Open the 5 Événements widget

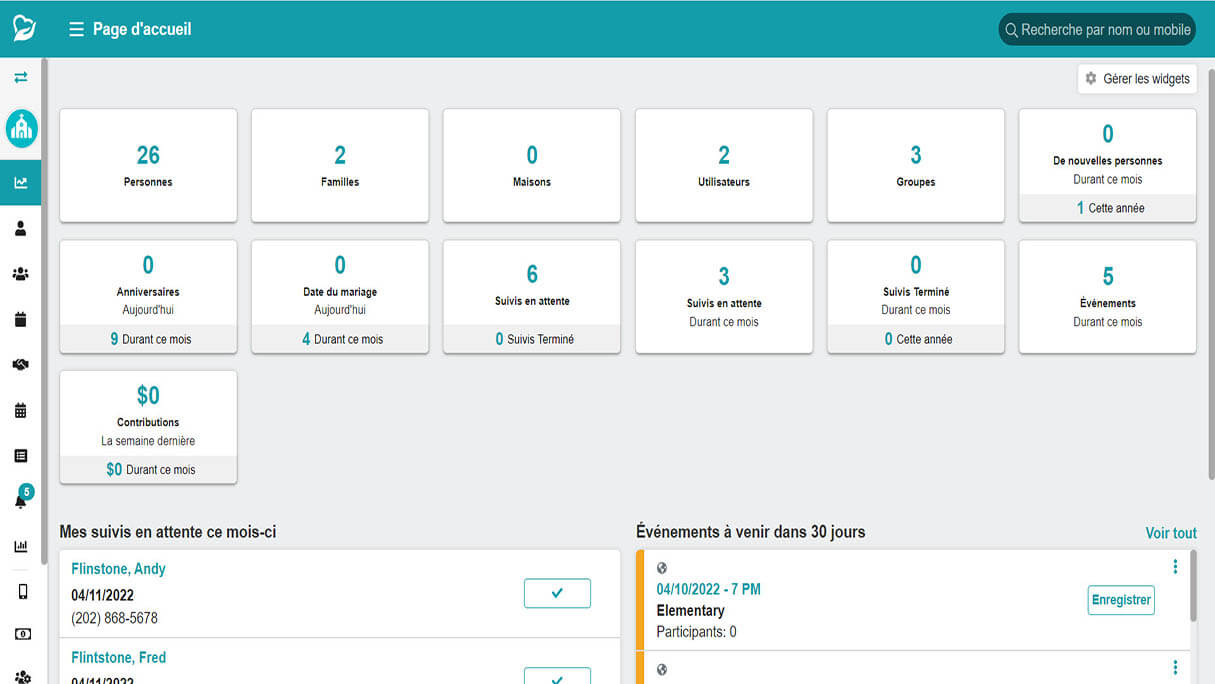[1108, 296]
